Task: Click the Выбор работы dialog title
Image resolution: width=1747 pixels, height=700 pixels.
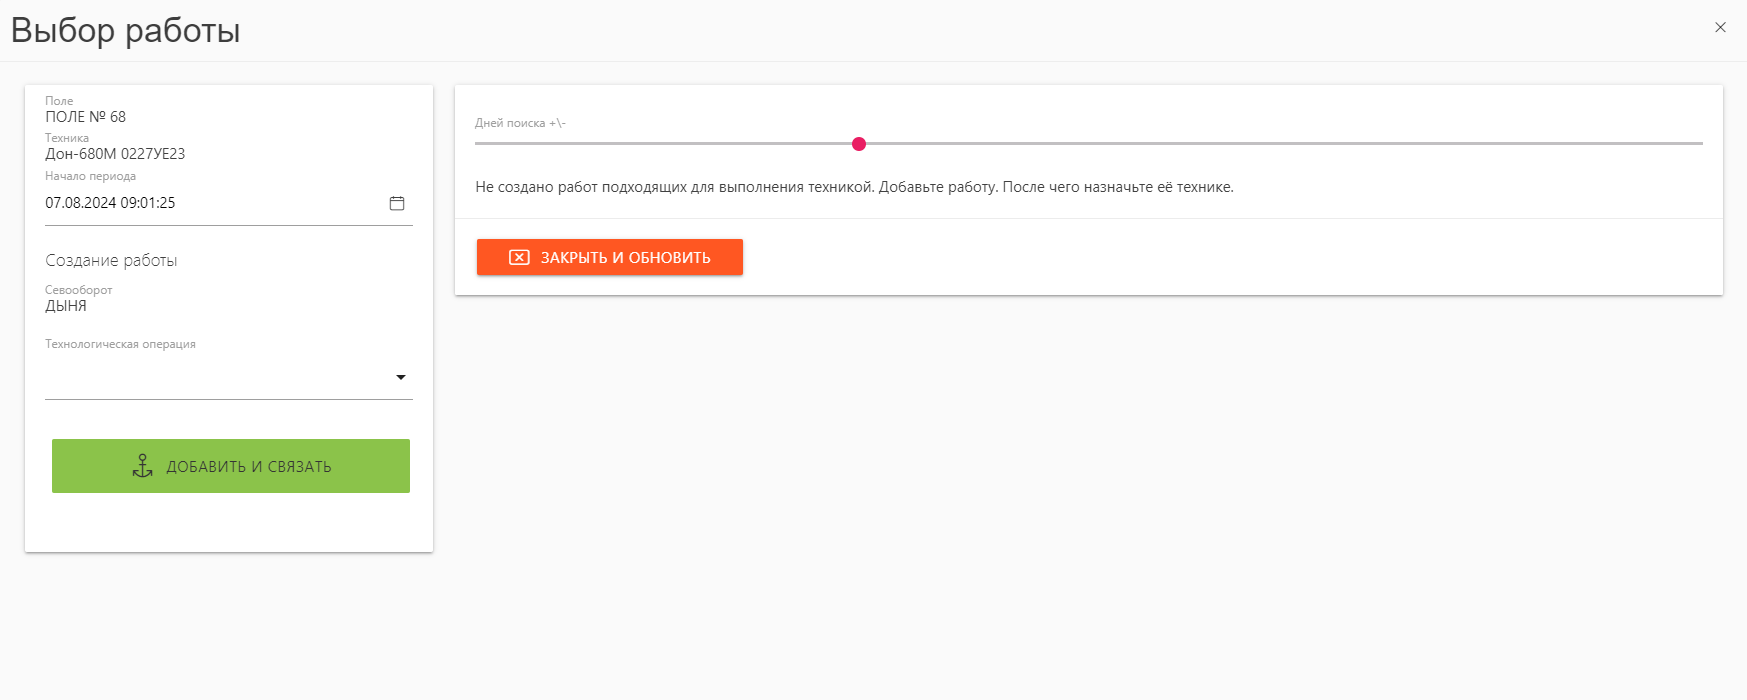Action: [126, 30]
